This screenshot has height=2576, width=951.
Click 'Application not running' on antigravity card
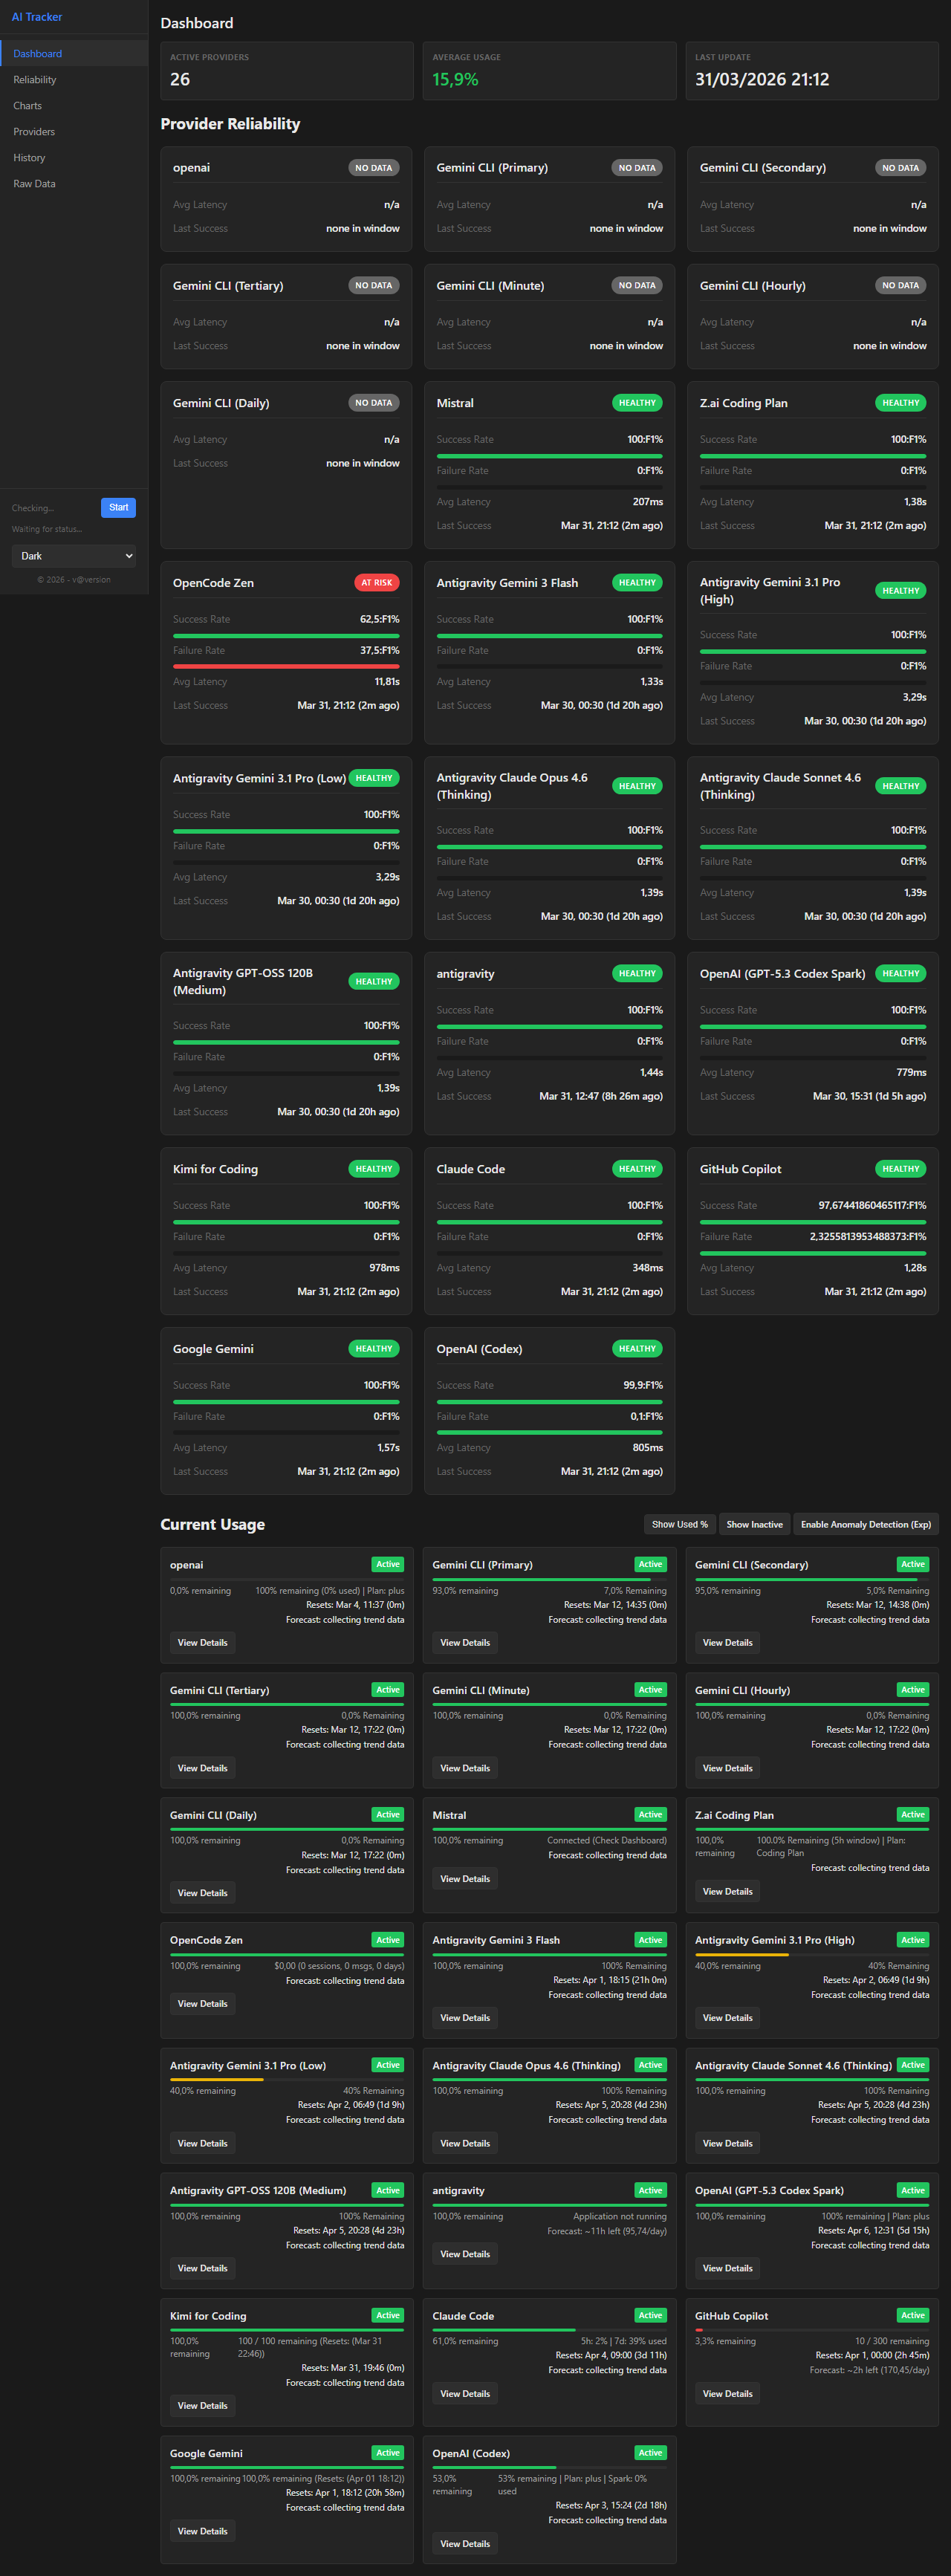(x=619, y=2216)
